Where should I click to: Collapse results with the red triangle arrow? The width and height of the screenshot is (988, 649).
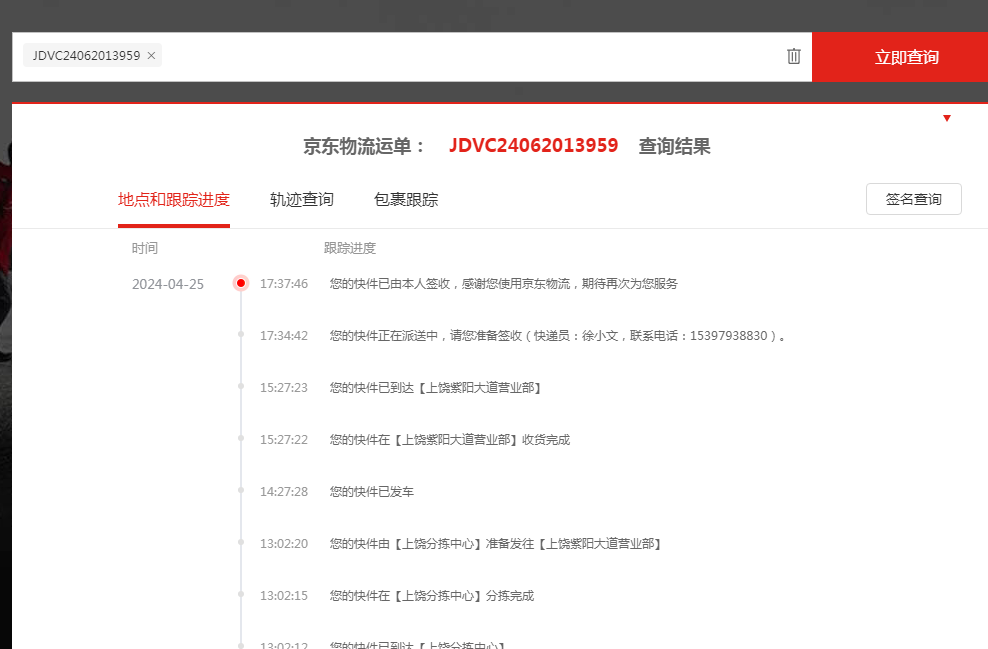point(946,118)
